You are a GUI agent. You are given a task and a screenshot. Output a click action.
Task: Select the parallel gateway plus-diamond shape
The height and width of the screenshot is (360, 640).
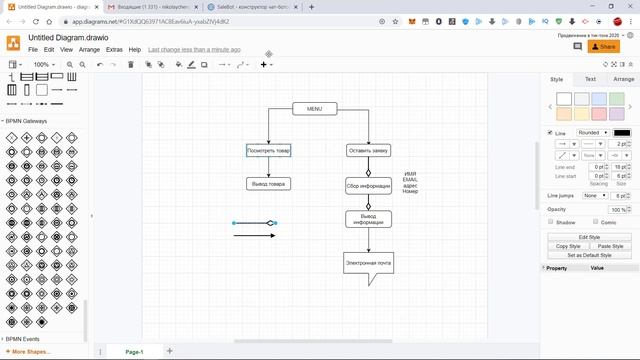[27, 138]
